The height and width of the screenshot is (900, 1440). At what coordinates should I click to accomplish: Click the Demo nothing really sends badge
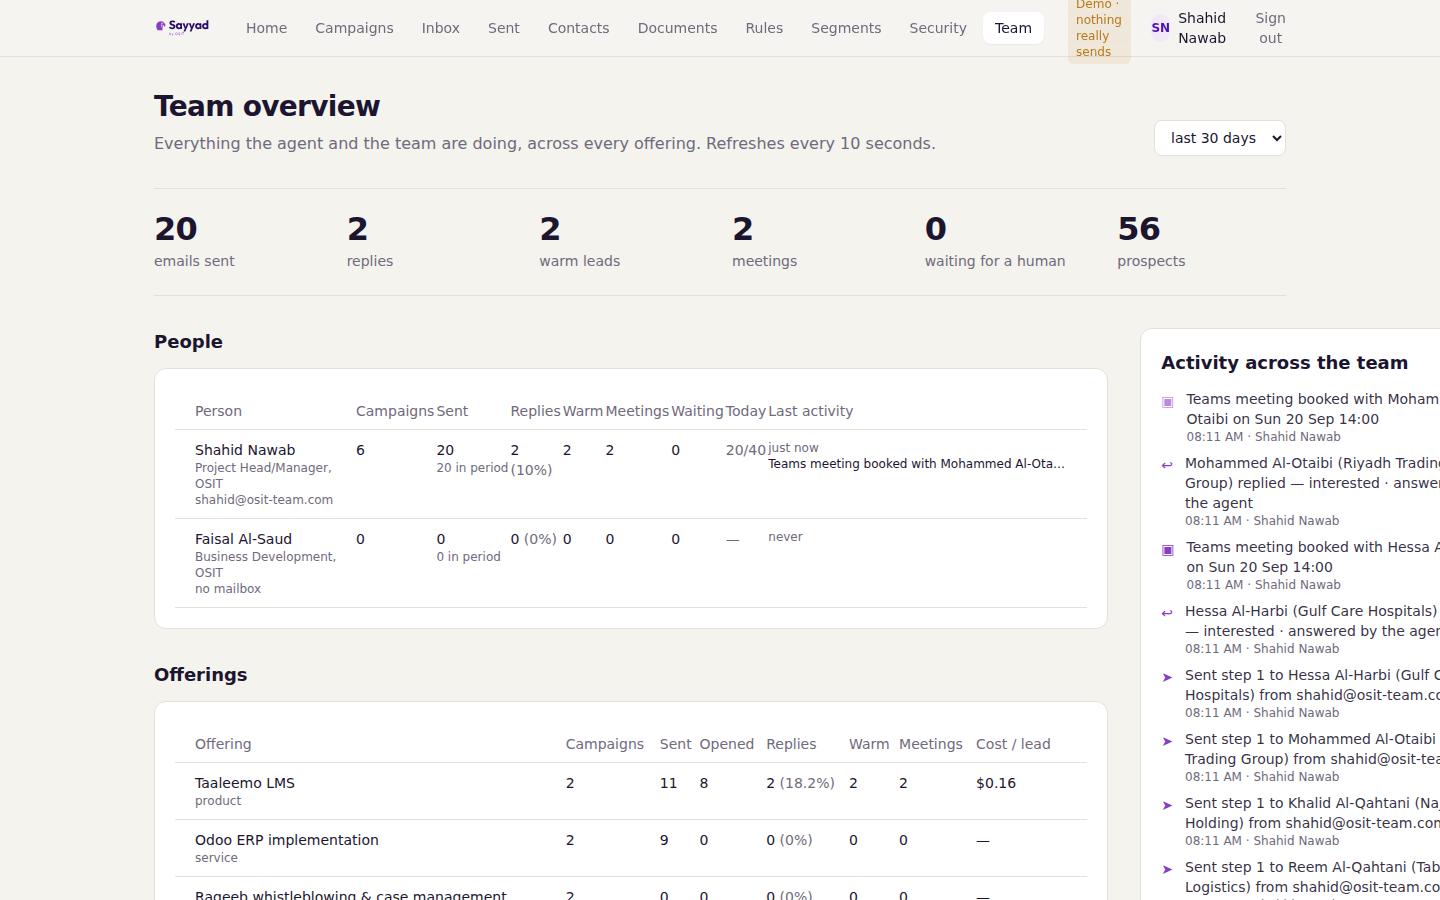point(1099,28)
